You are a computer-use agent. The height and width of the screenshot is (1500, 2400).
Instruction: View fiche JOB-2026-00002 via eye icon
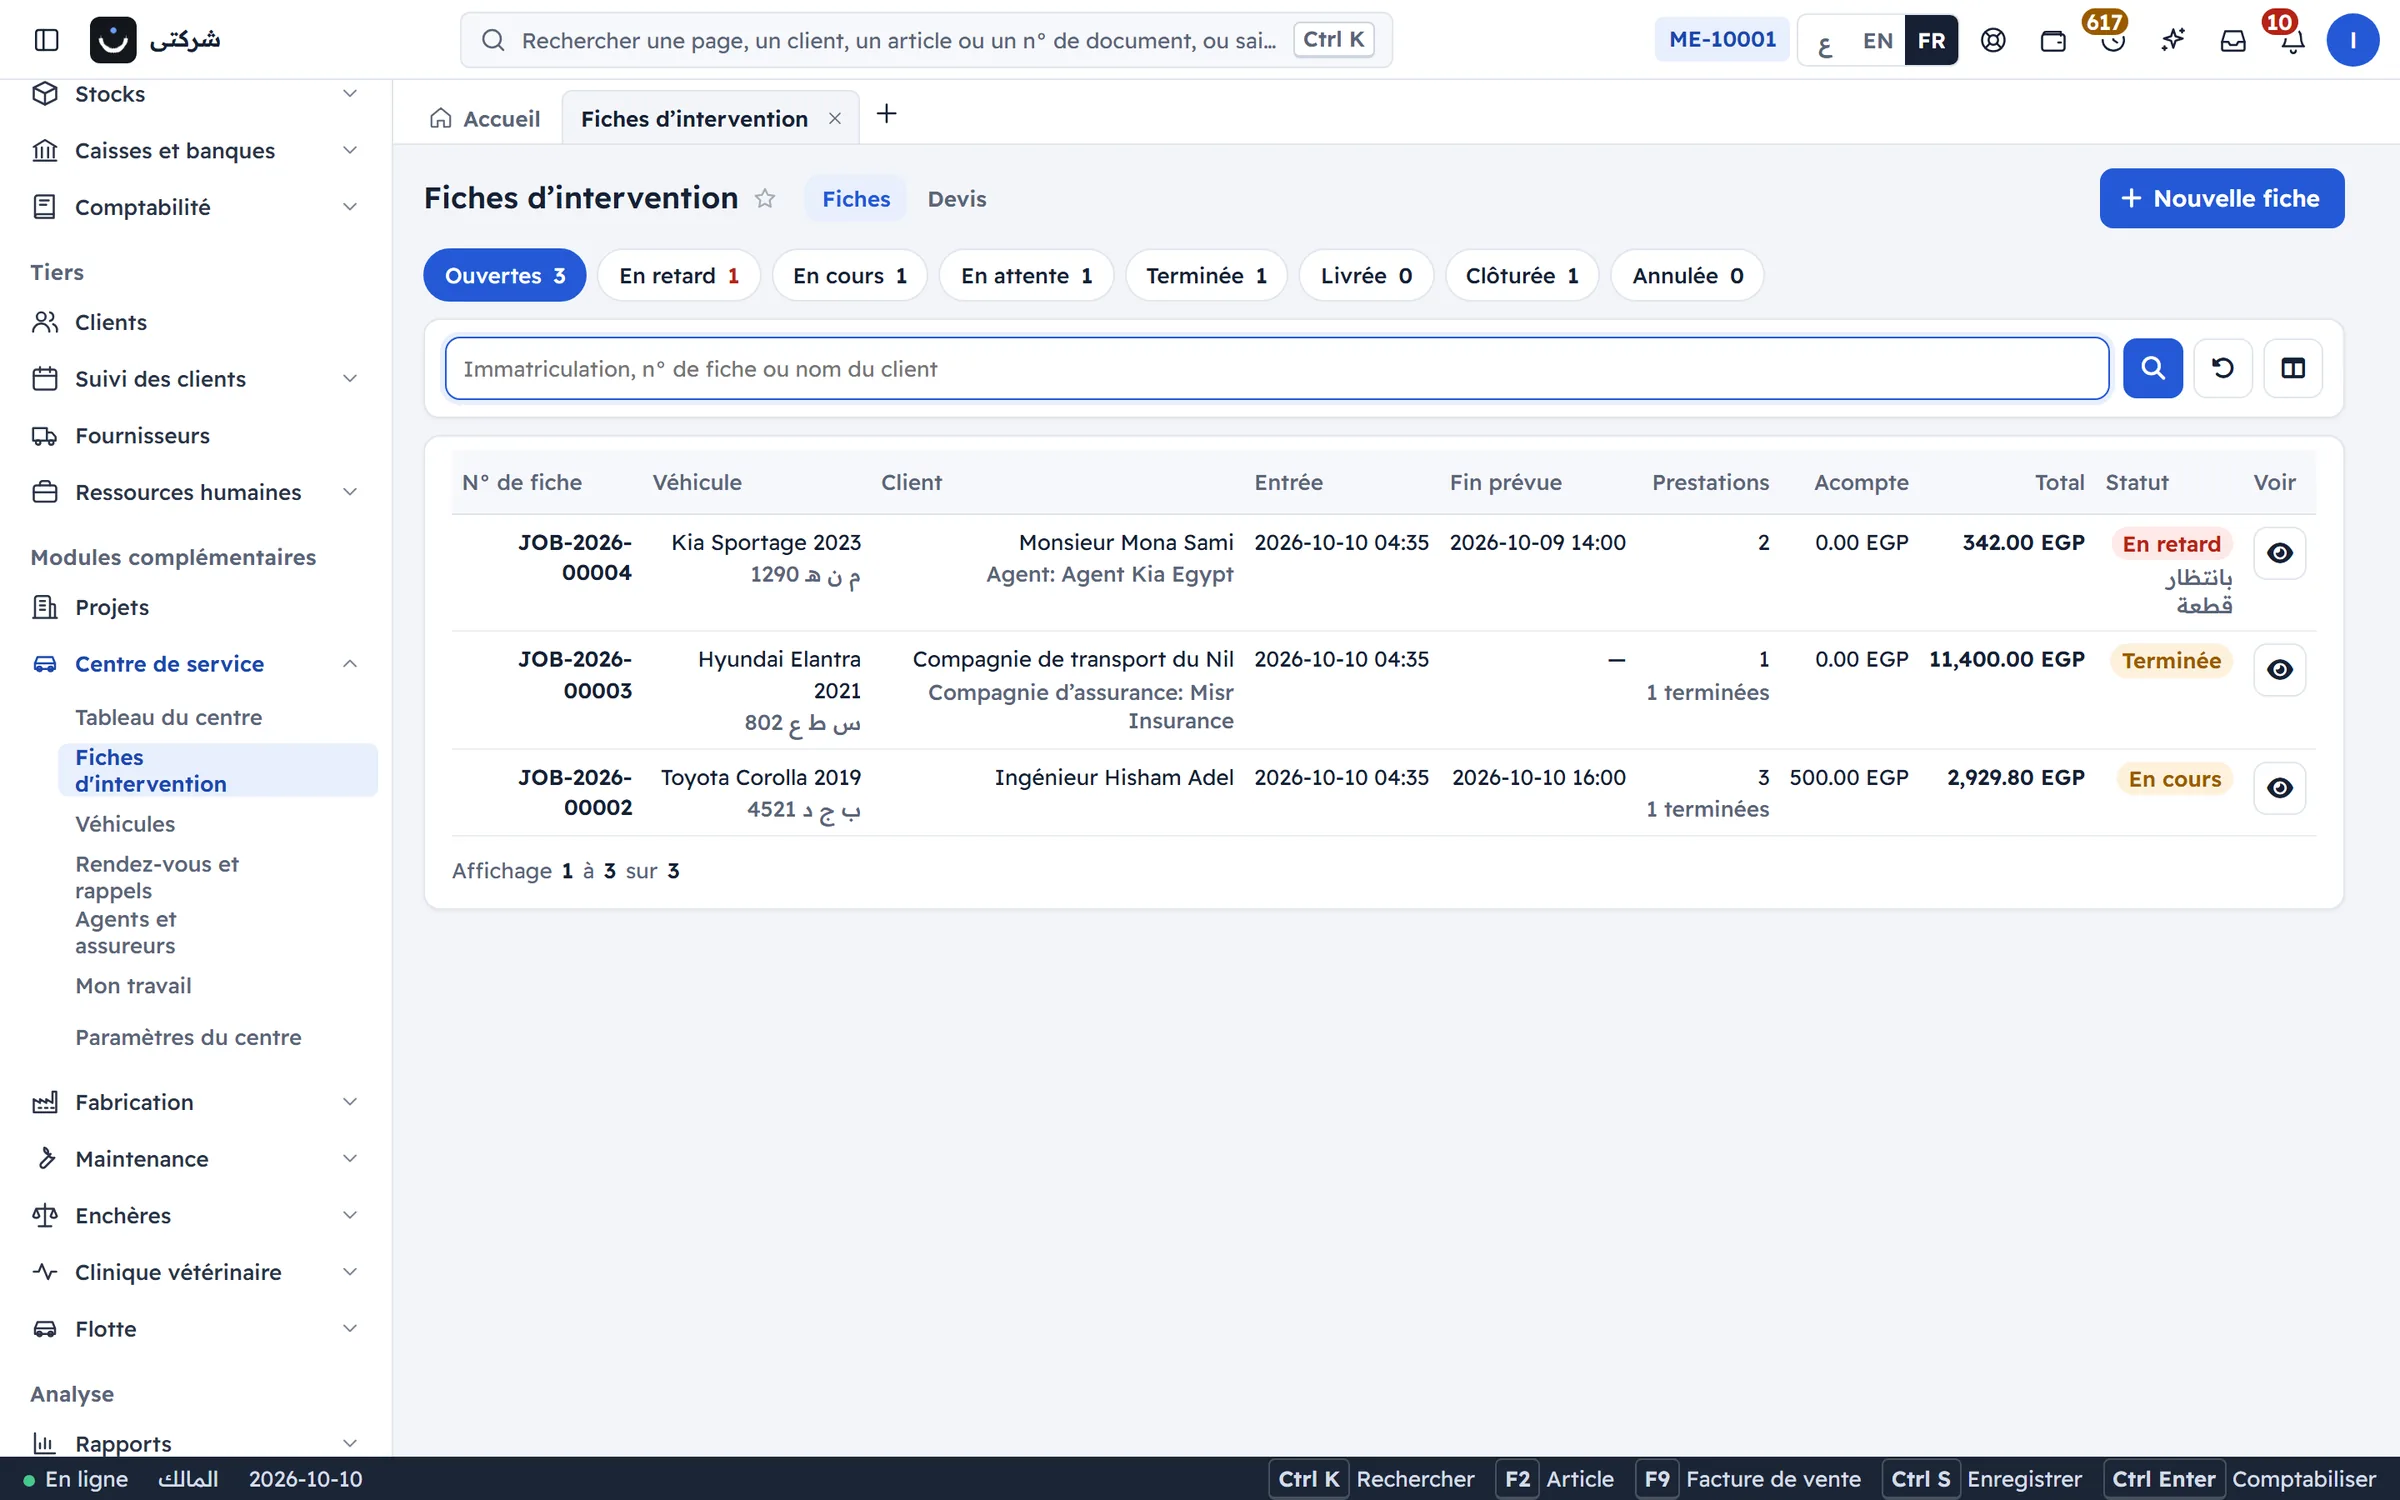click(x=2279, y=788)
